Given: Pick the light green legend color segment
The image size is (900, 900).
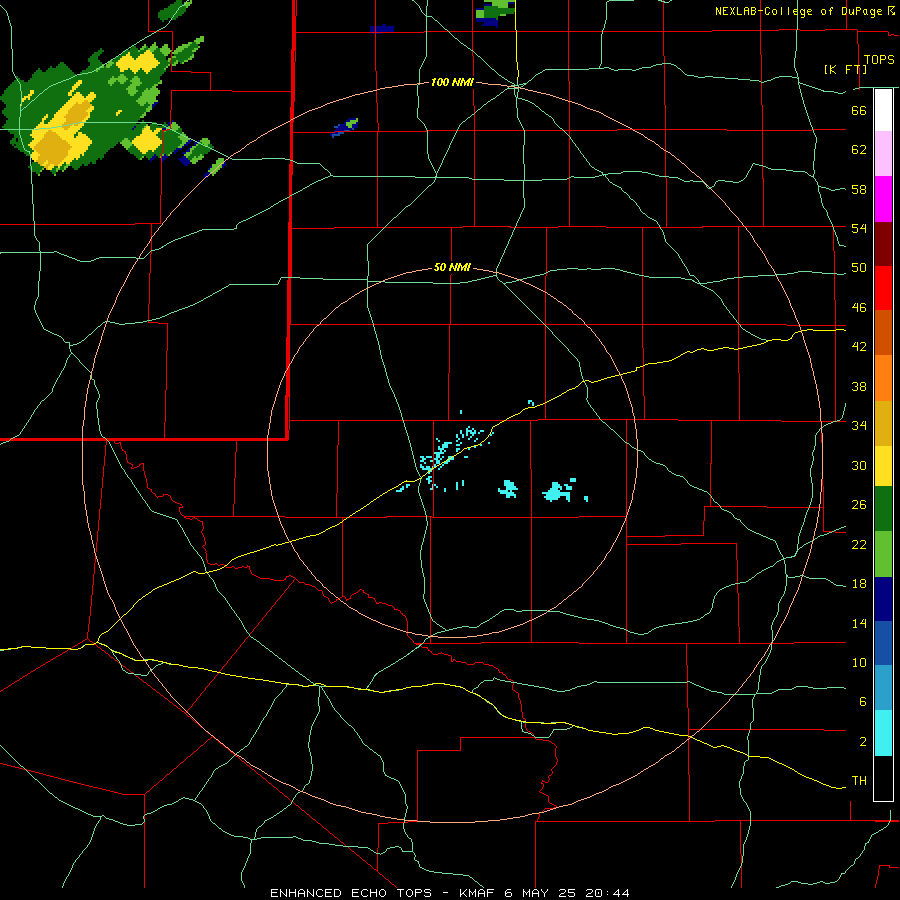Looking at the screenshot, I should click(883, 554).
